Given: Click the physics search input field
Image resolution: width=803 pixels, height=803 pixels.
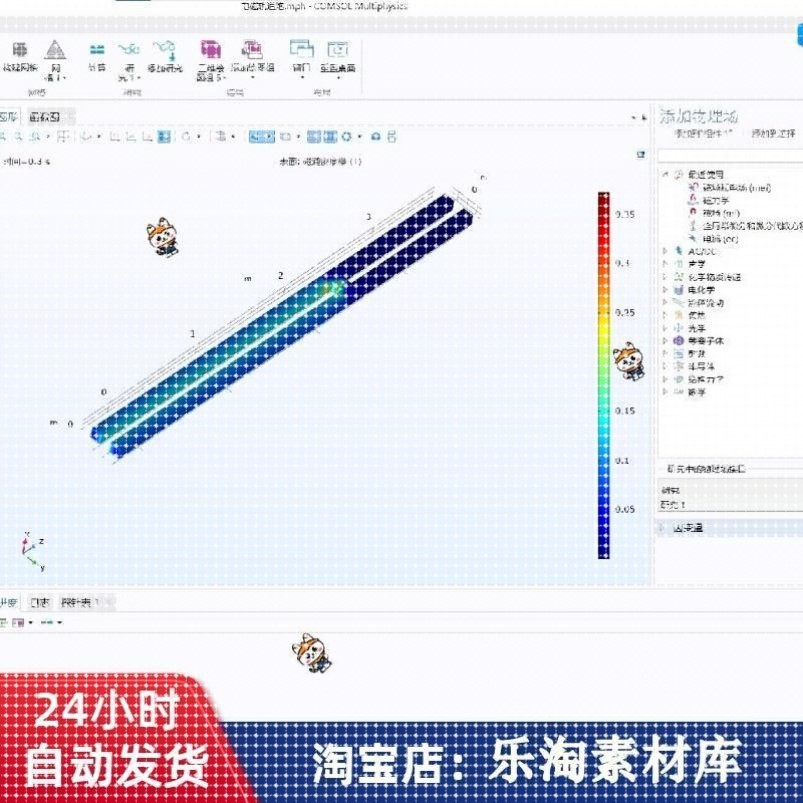Looking at the screenshot, I should click(730, 155).
